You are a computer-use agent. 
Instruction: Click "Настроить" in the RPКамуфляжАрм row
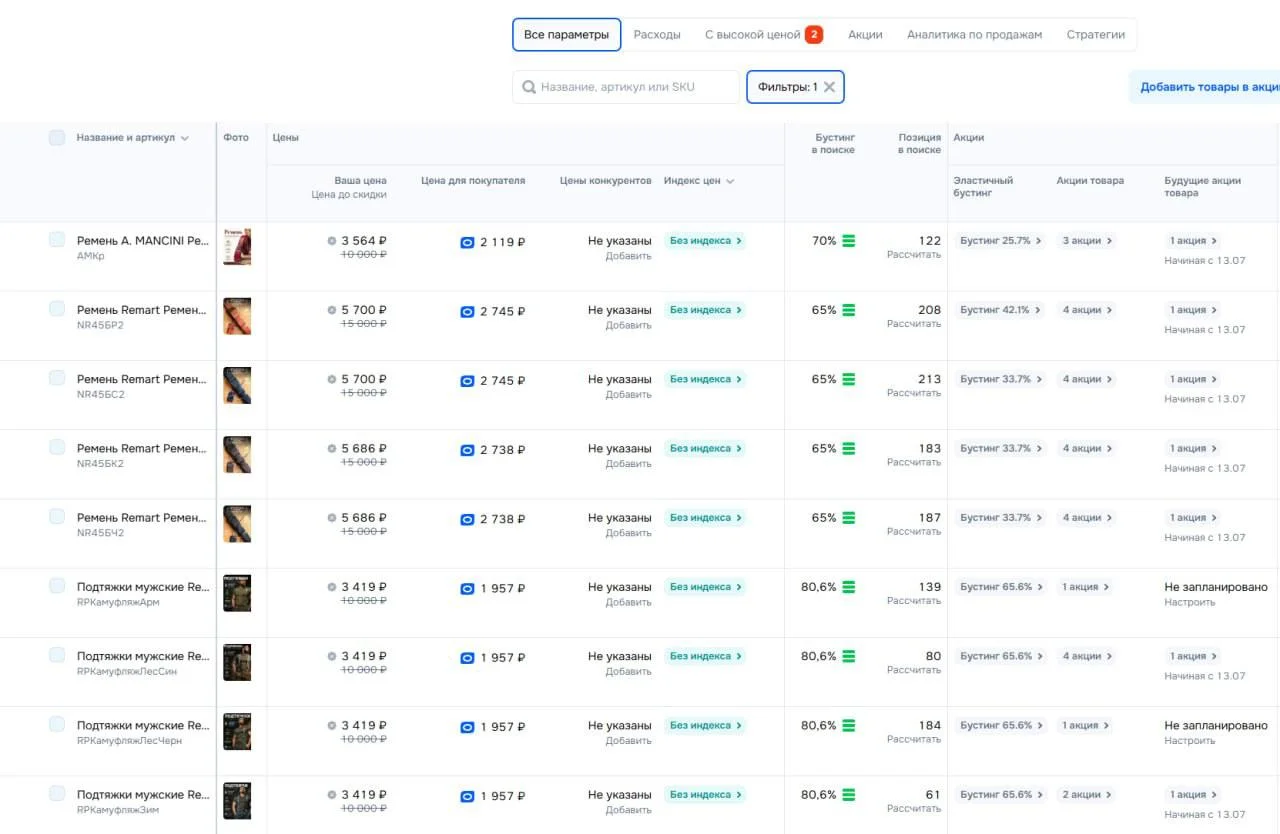coord(1190,603)
